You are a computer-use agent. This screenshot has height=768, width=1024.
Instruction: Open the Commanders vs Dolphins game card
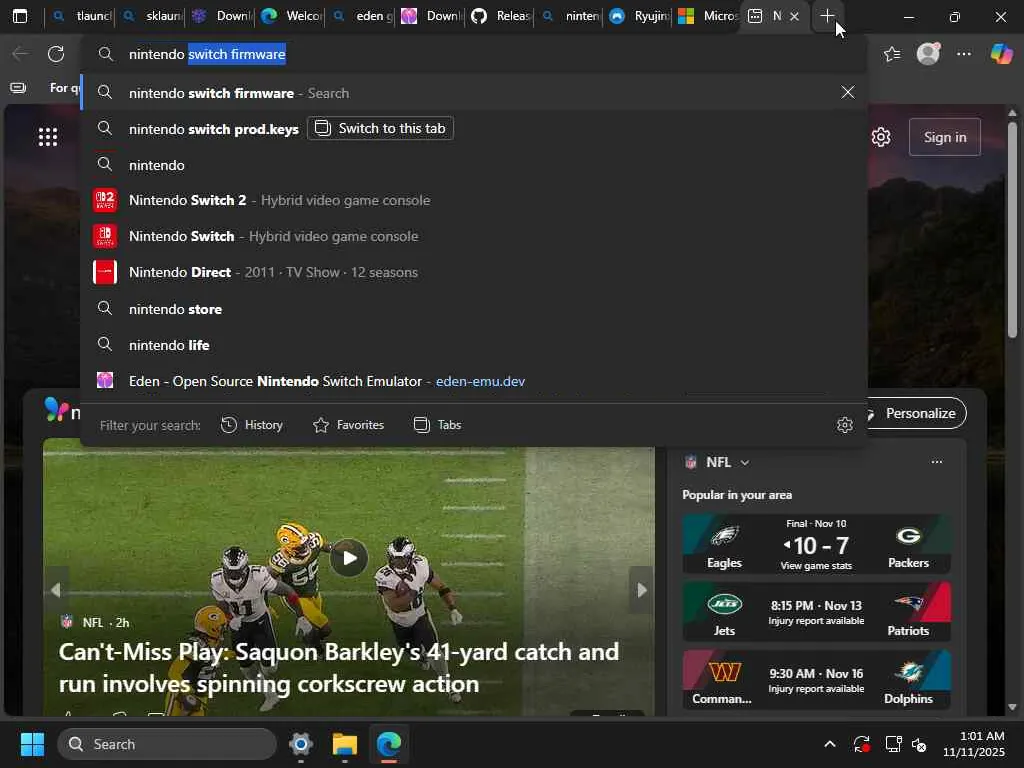pyautogui.click(x=816, y=680)
